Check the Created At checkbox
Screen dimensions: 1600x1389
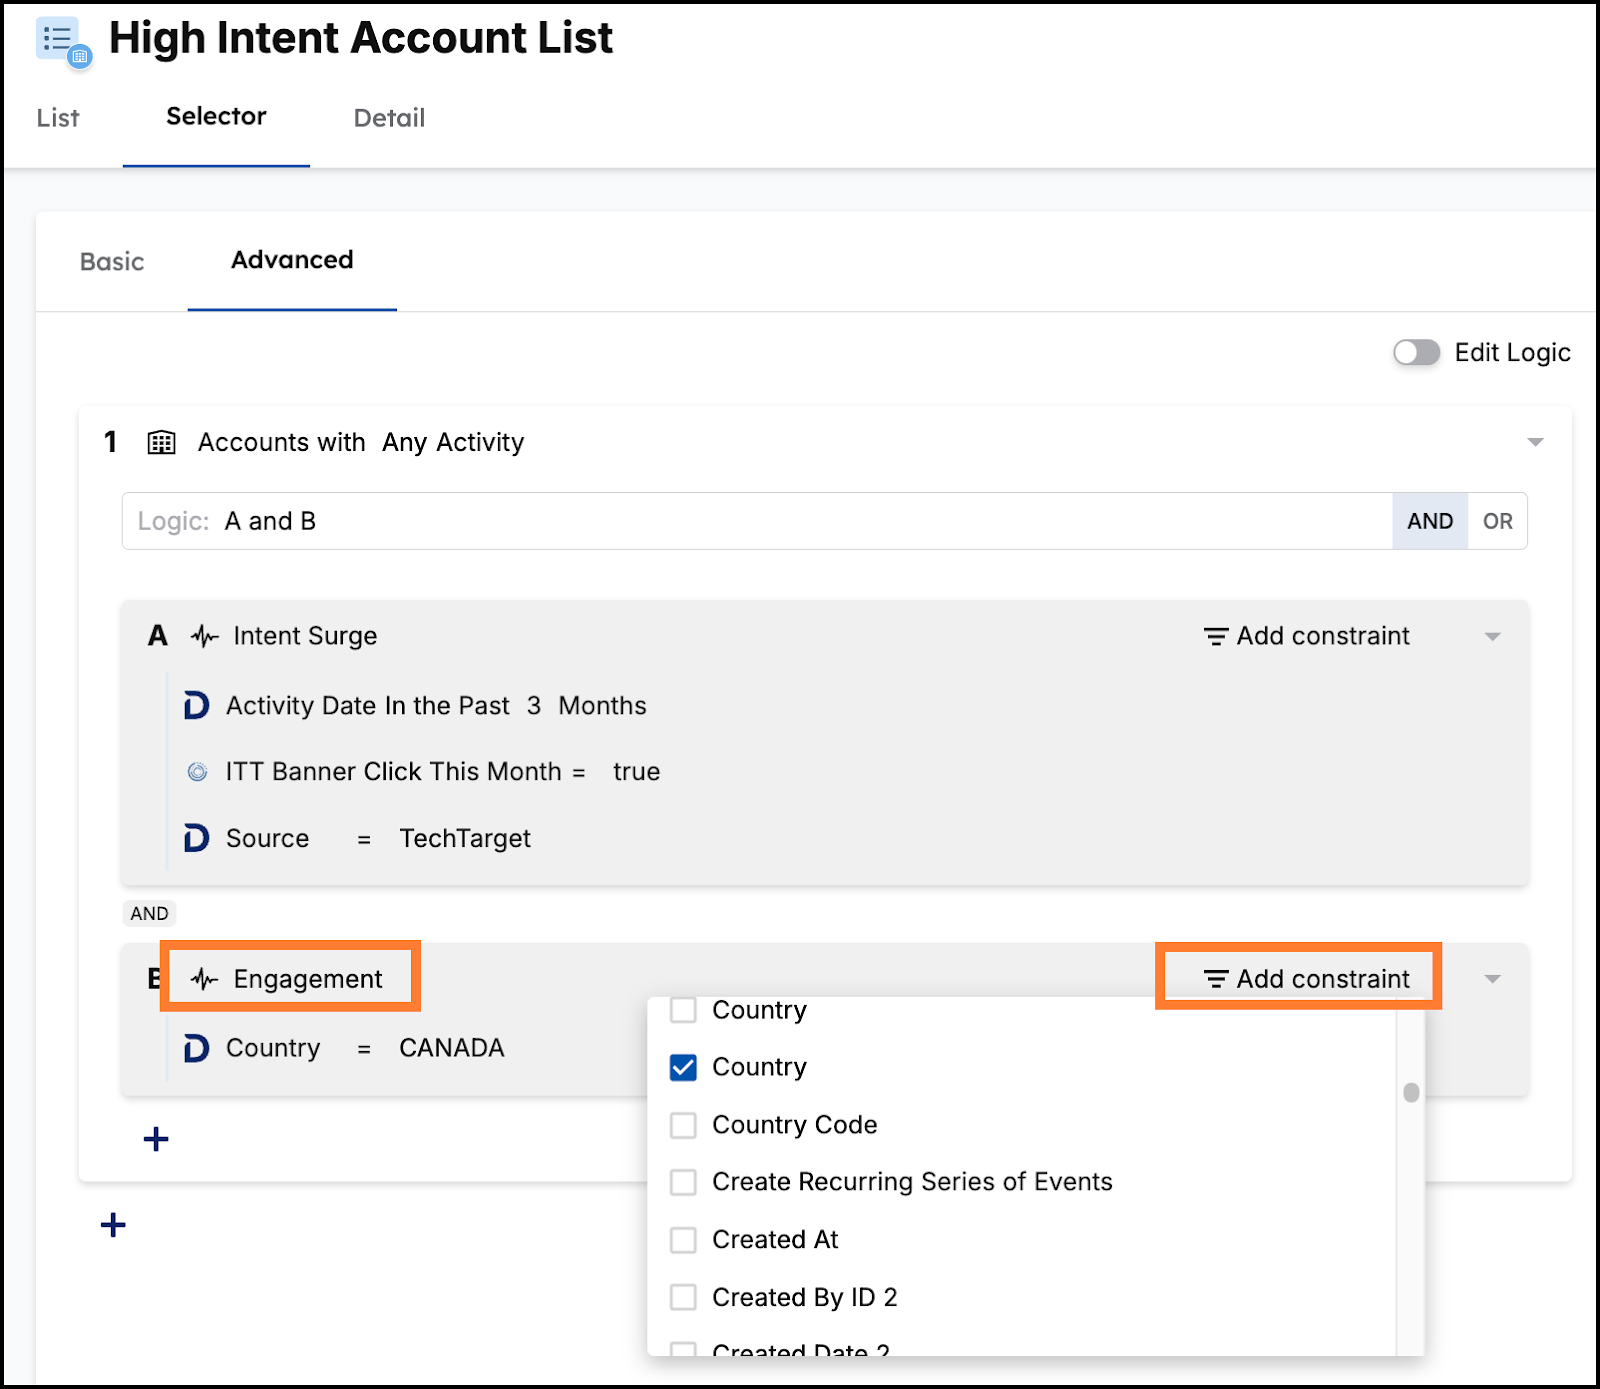pyautogui.click(x=683, y=1240)
